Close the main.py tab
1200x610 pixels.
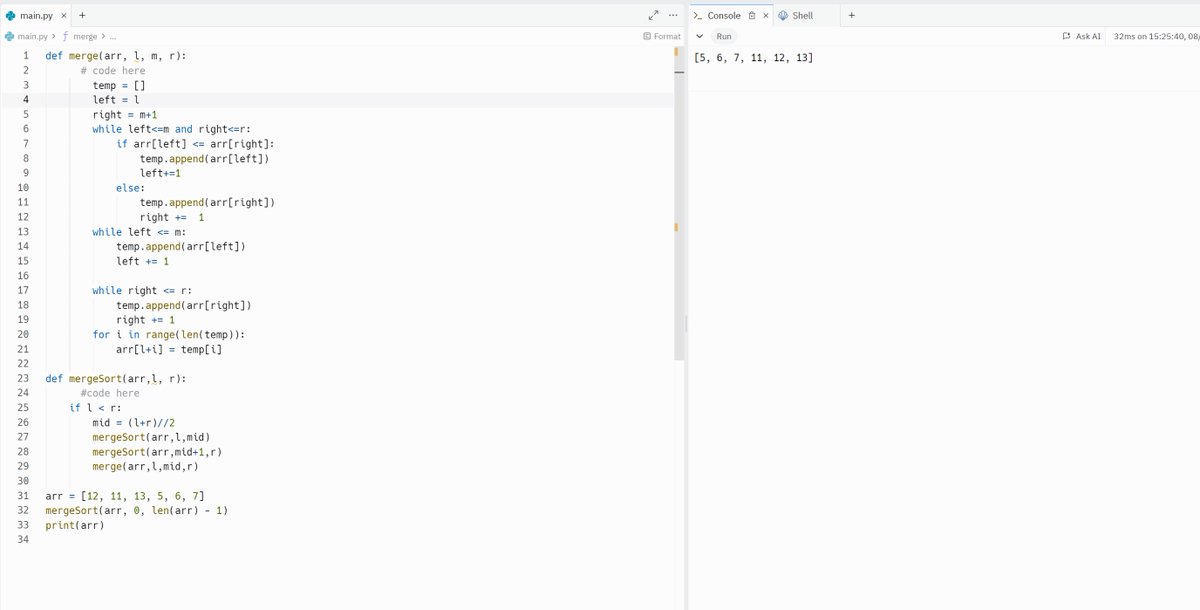64,15
